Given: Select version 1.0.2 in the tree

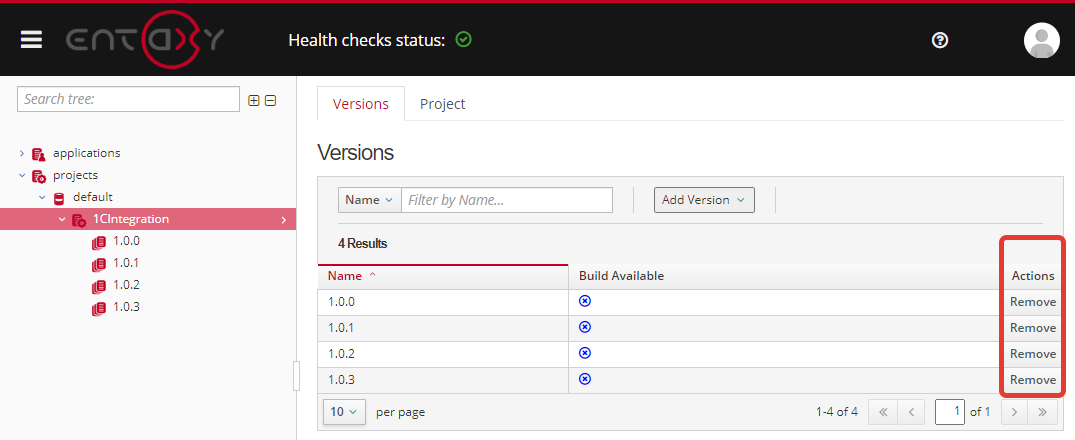Looking at the screenshot, I should coord(126,285).
